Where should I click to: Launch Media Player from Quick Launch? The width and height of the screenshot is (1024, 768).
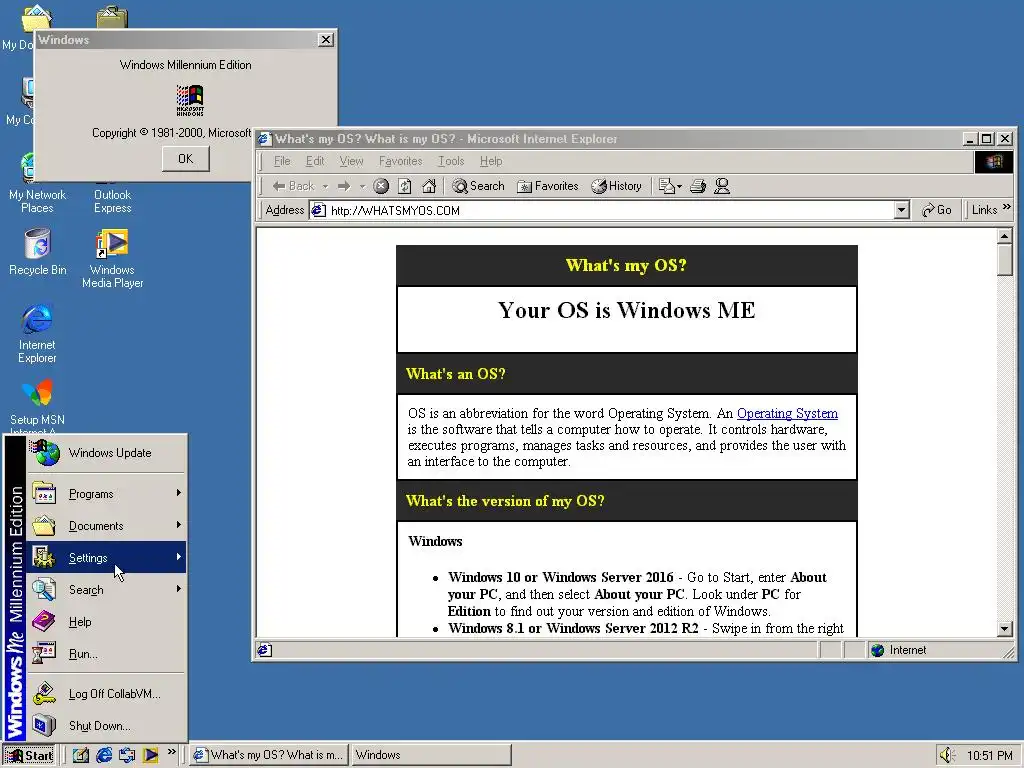(x=150, y=755)
